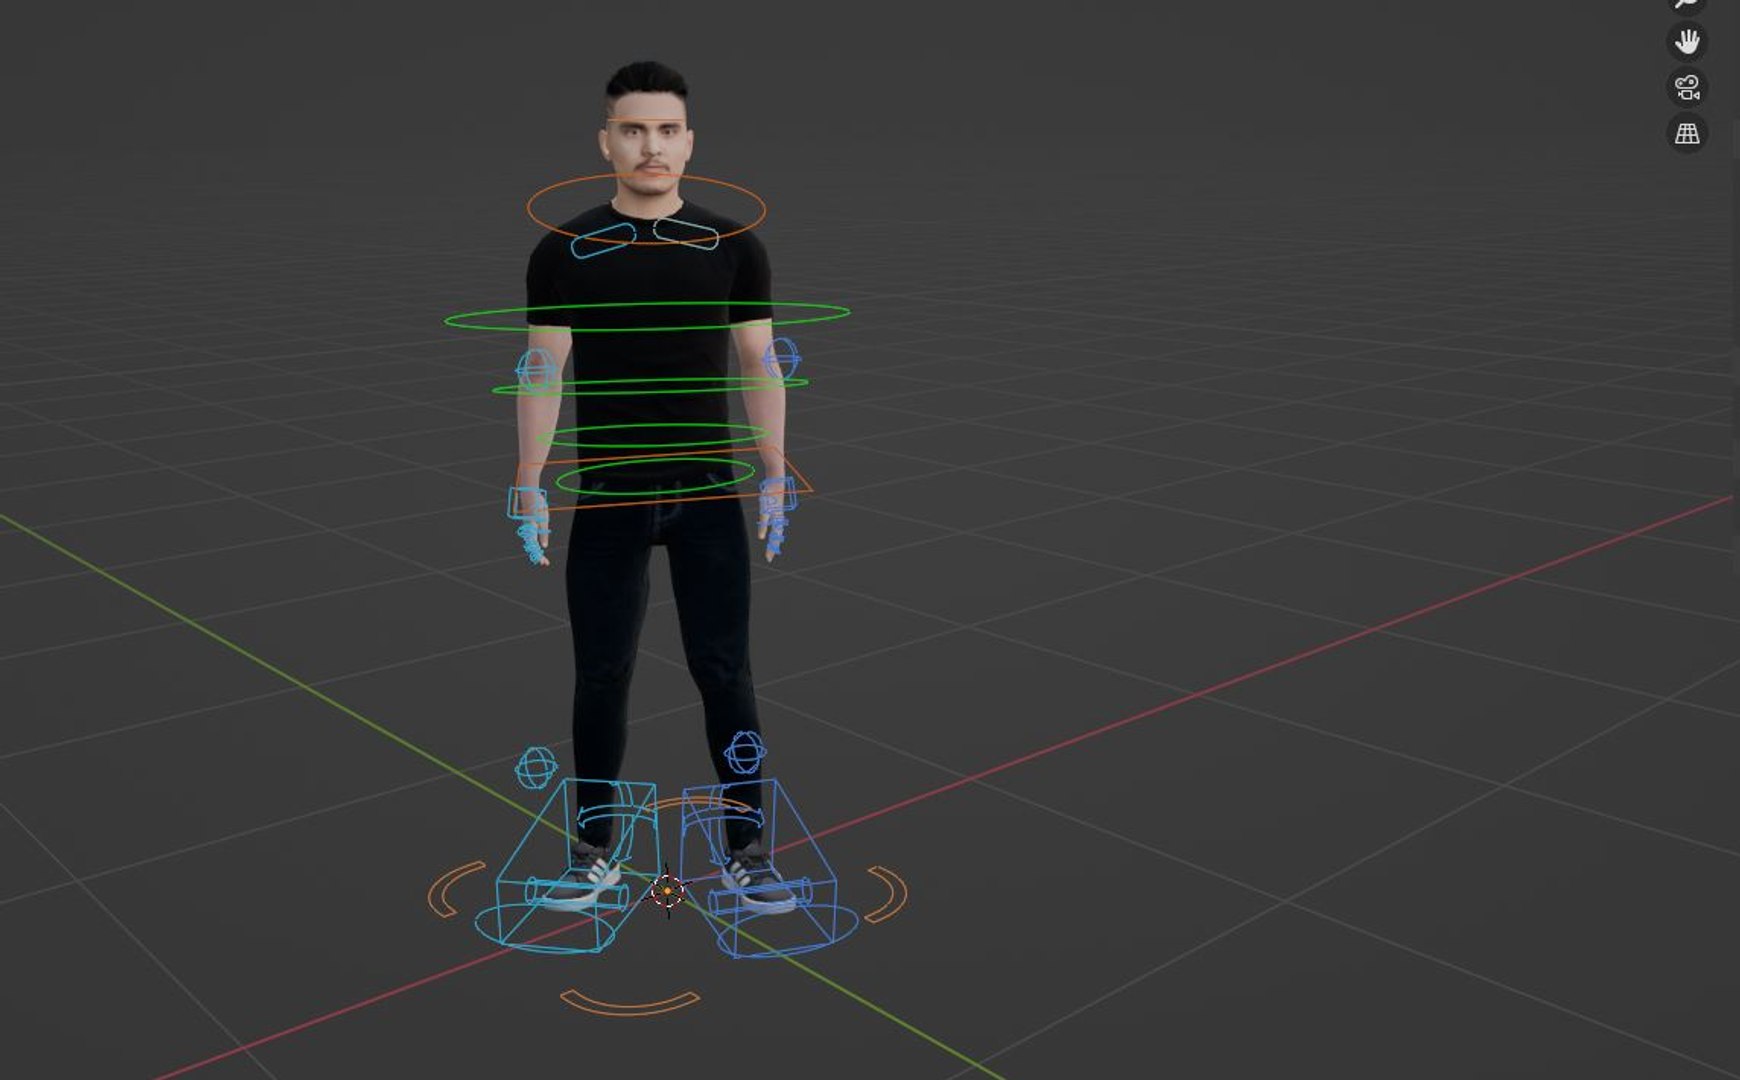The image size is (1740, 1080).
Task: Select the orange neck ring control
Action: (646, 208)
